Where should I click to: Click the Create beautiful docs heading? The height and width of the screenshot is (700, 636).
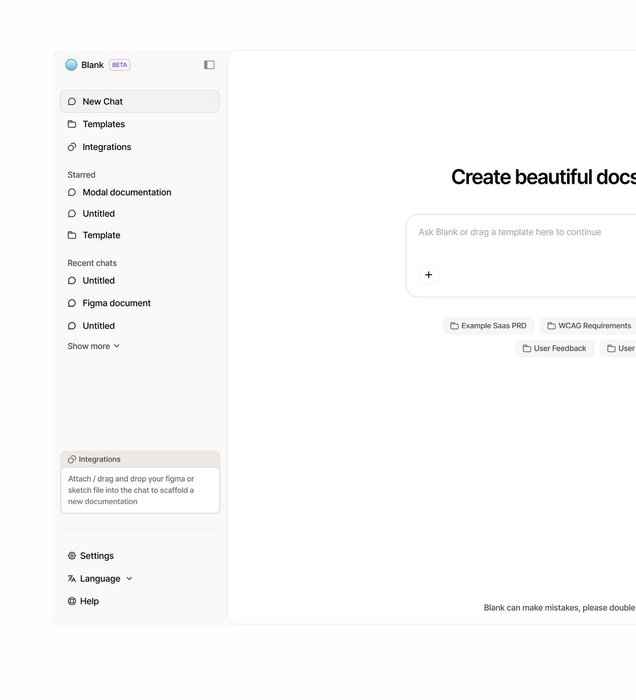pyautogui.click(x=544, y=177)
